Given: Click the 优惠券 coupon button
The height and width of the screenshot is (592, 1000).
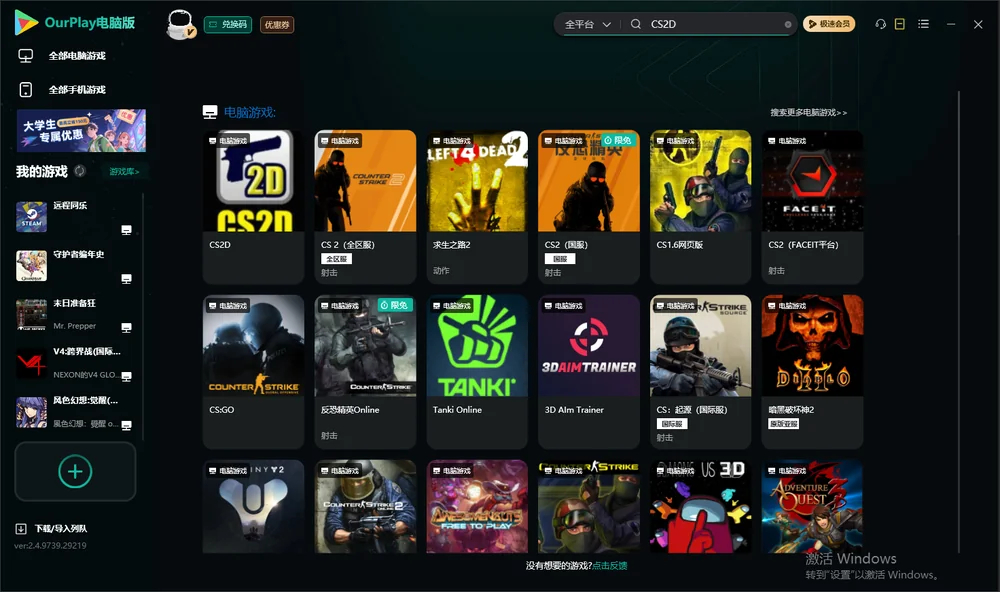Looking at the screenshot, I should [x=277, y=25].
